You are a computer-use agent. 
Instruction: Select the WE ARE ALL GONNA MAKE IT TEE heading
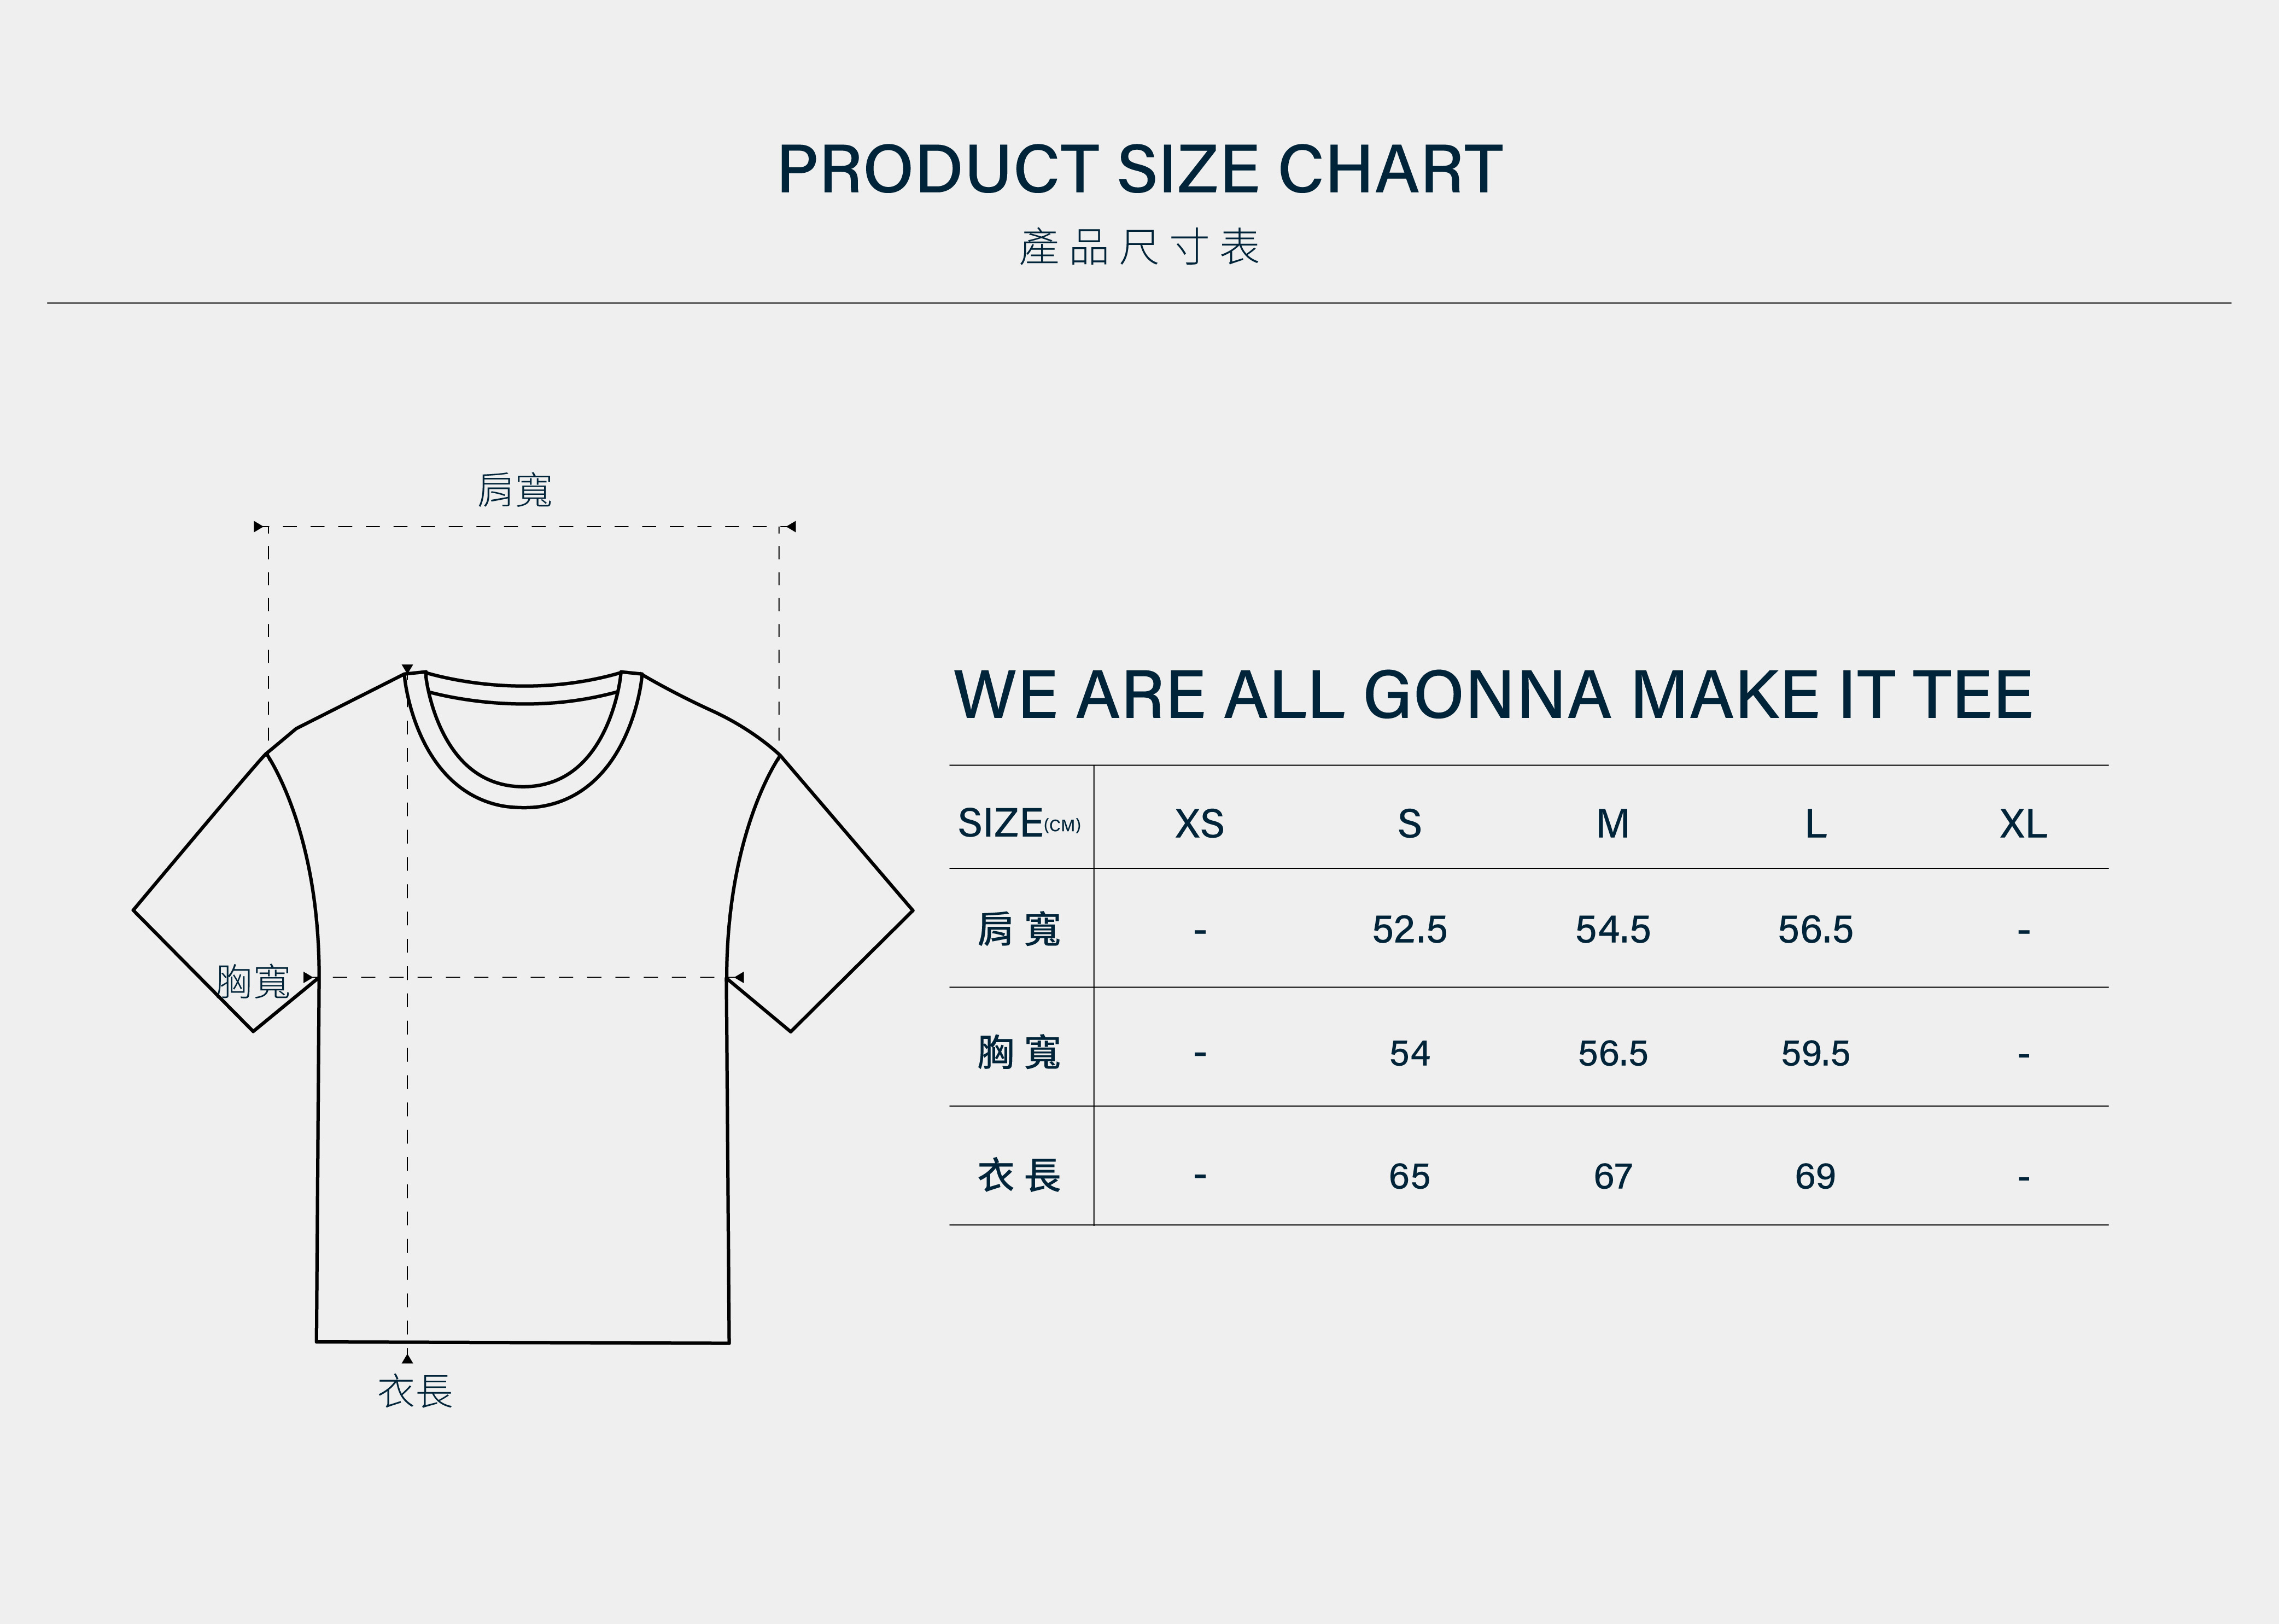point(1493,695)
